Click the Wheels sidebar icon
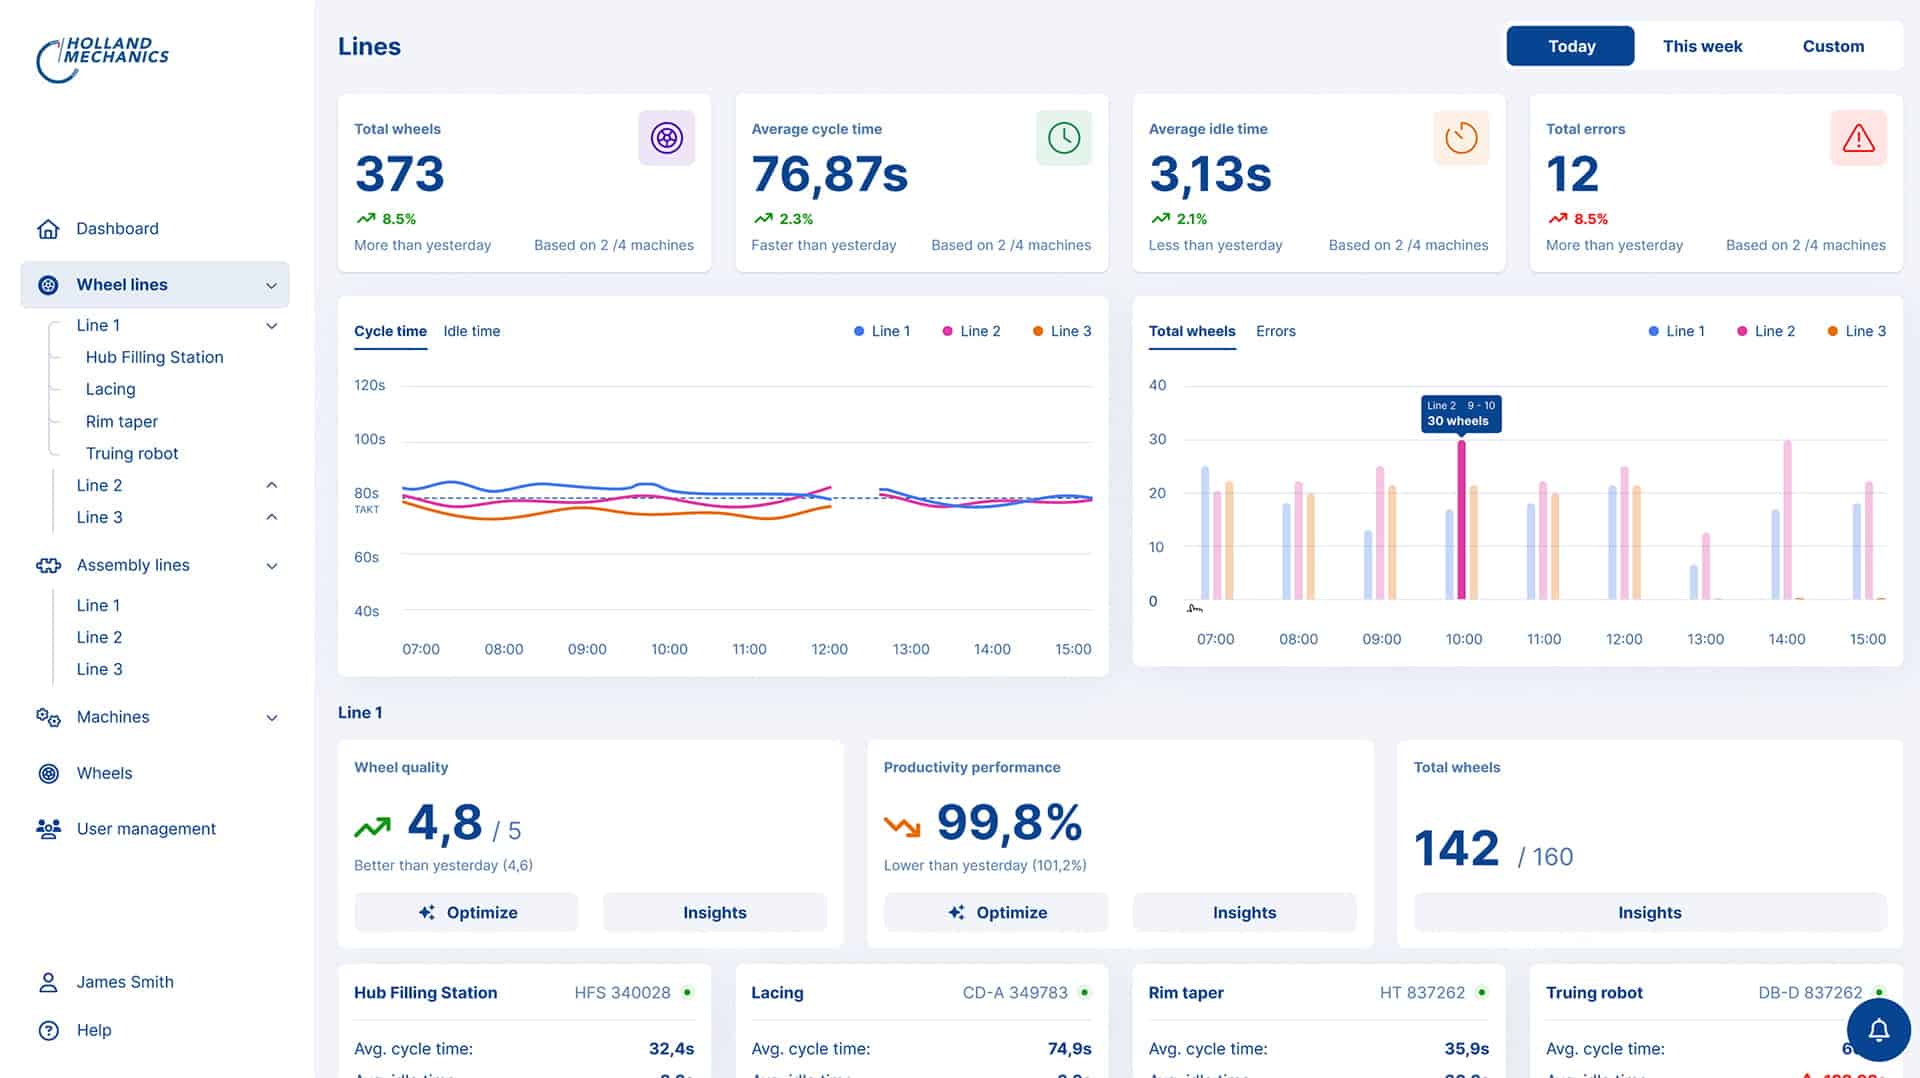The image size is (1920, 1078). point(48,773)
